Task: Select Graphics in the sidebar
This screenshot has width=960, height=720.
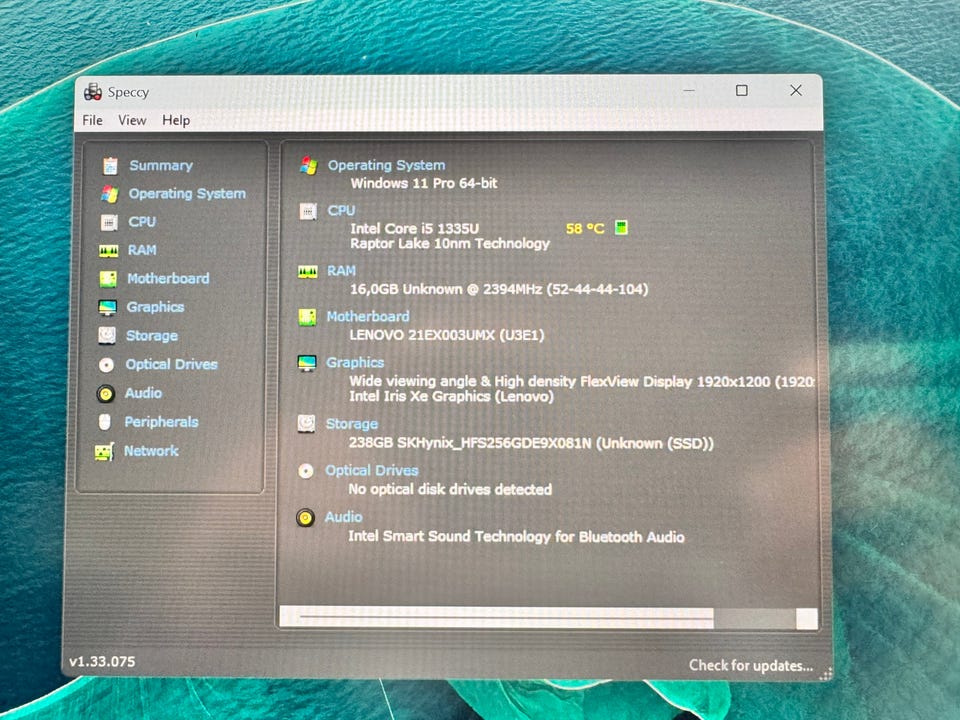Action: pyautogui.click(x=155, y=307)
